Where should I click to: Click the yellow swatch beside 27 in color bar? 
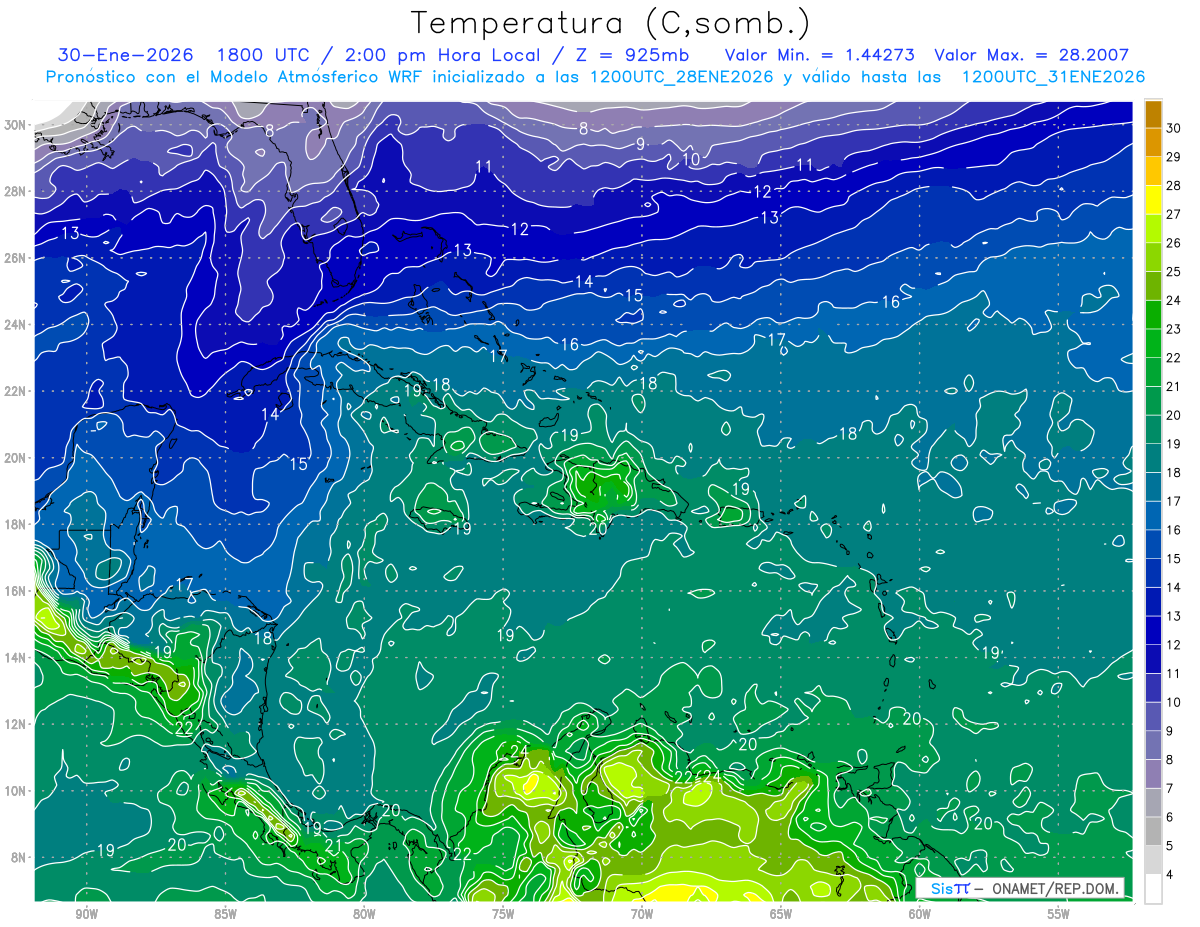[1153, 200]
